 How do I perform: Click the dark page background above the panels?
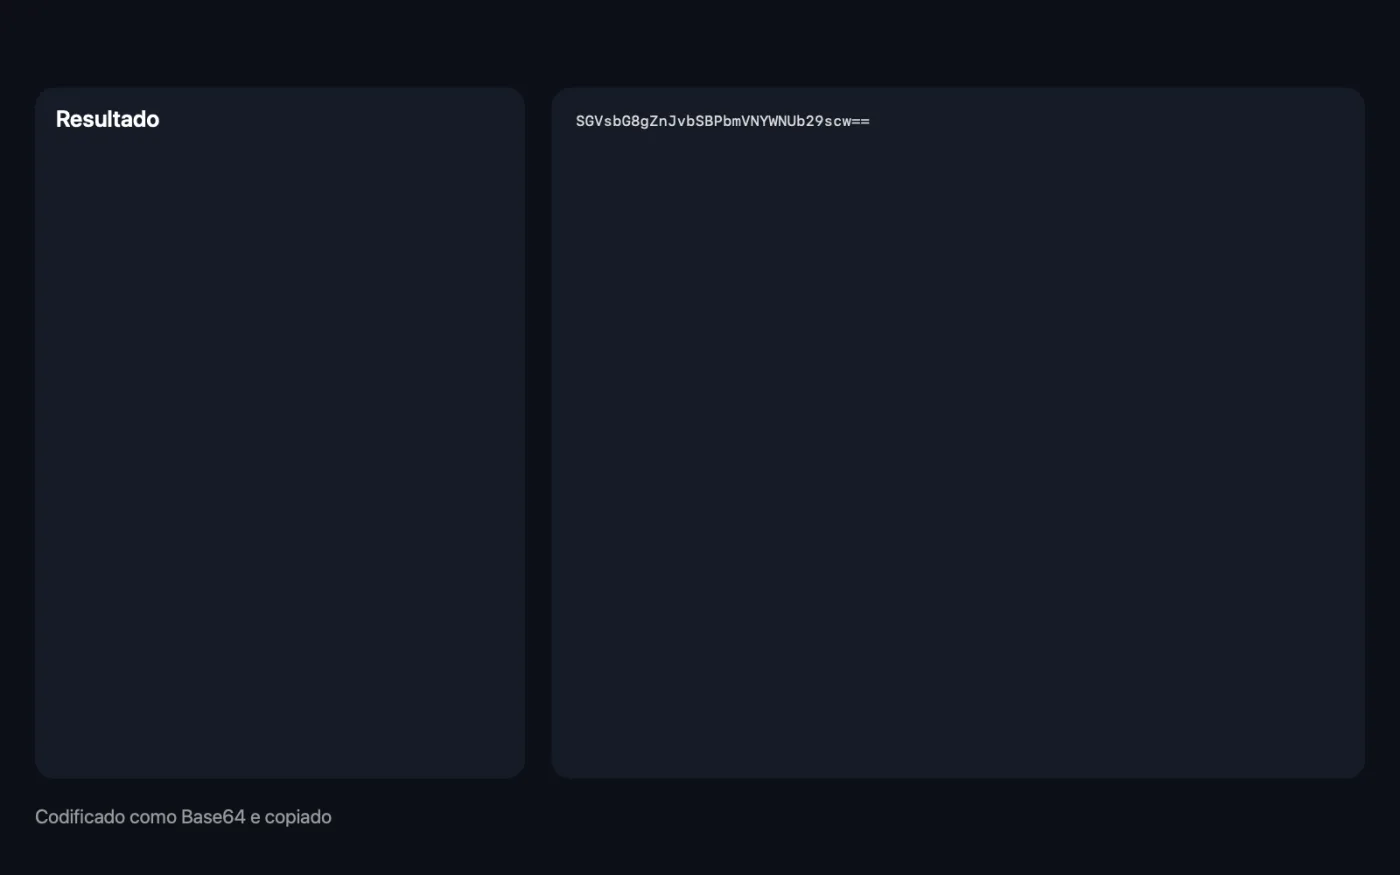(x=700, y=42)
